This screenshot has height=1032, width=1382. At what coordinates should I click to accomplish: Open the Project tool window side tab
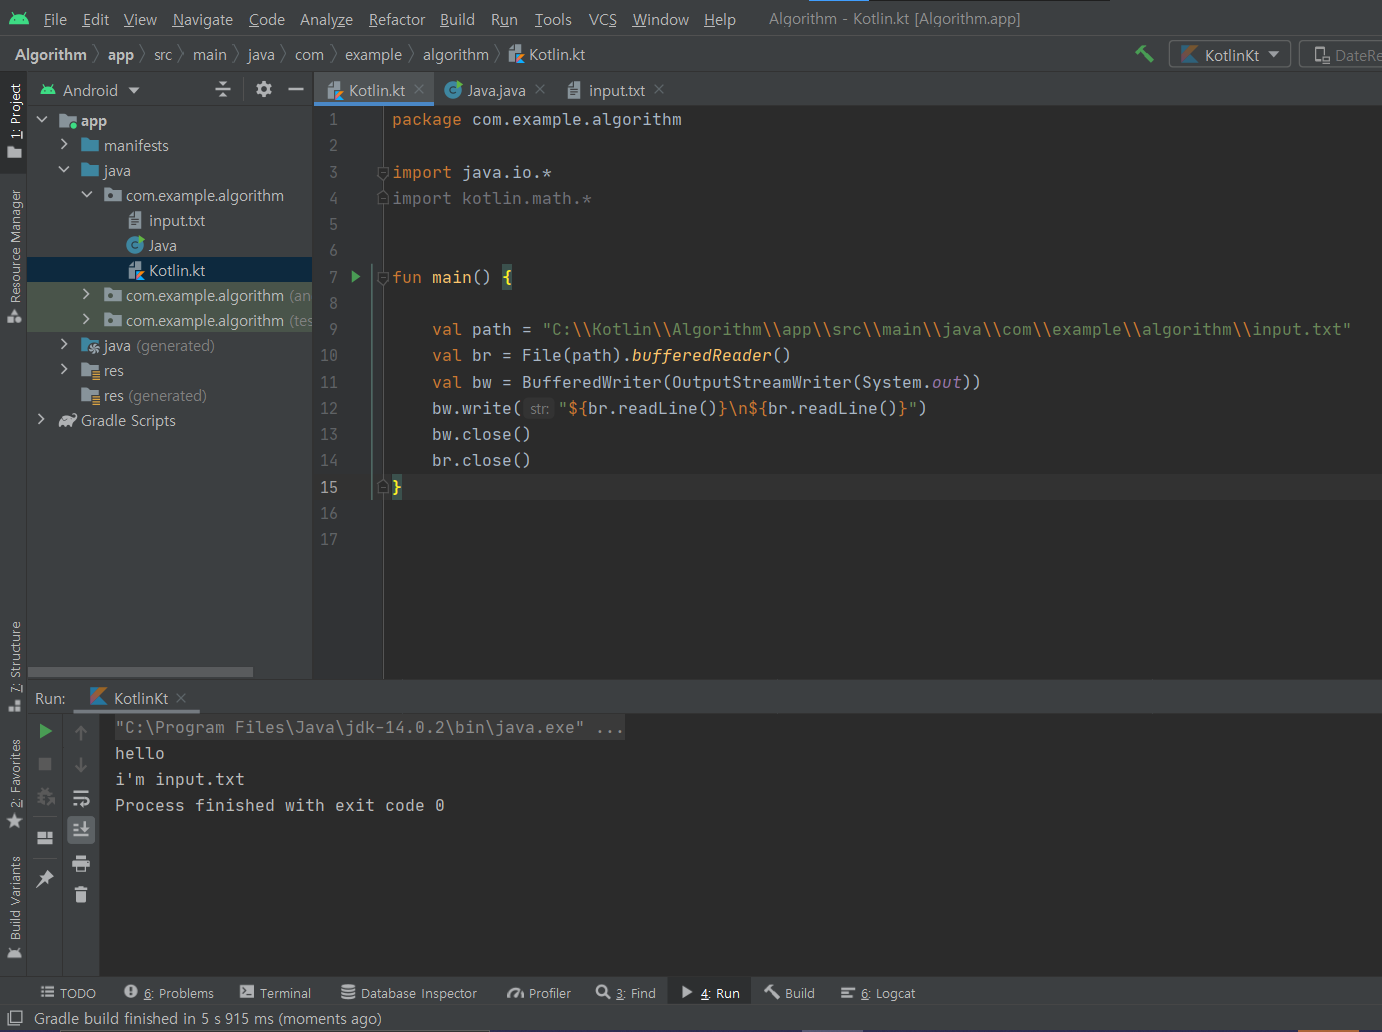(14, 120)
